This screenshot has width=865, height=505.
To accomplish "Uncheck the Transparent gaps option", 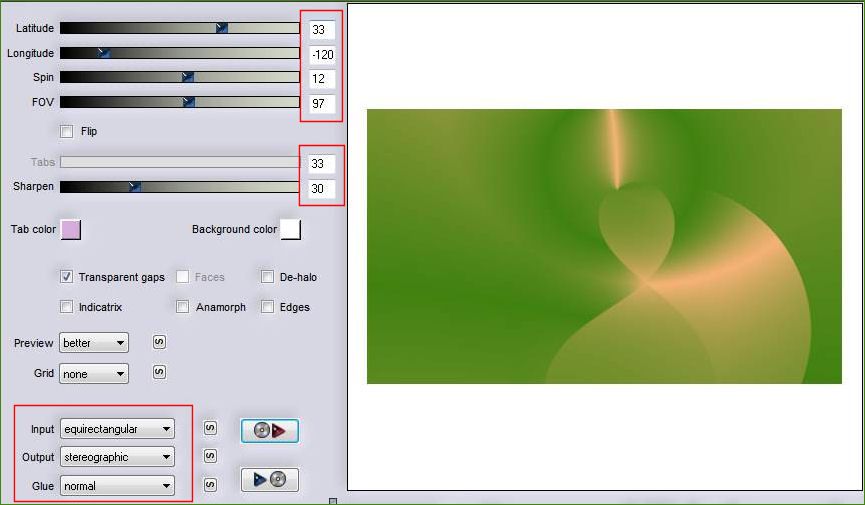I will coord(67,277).
